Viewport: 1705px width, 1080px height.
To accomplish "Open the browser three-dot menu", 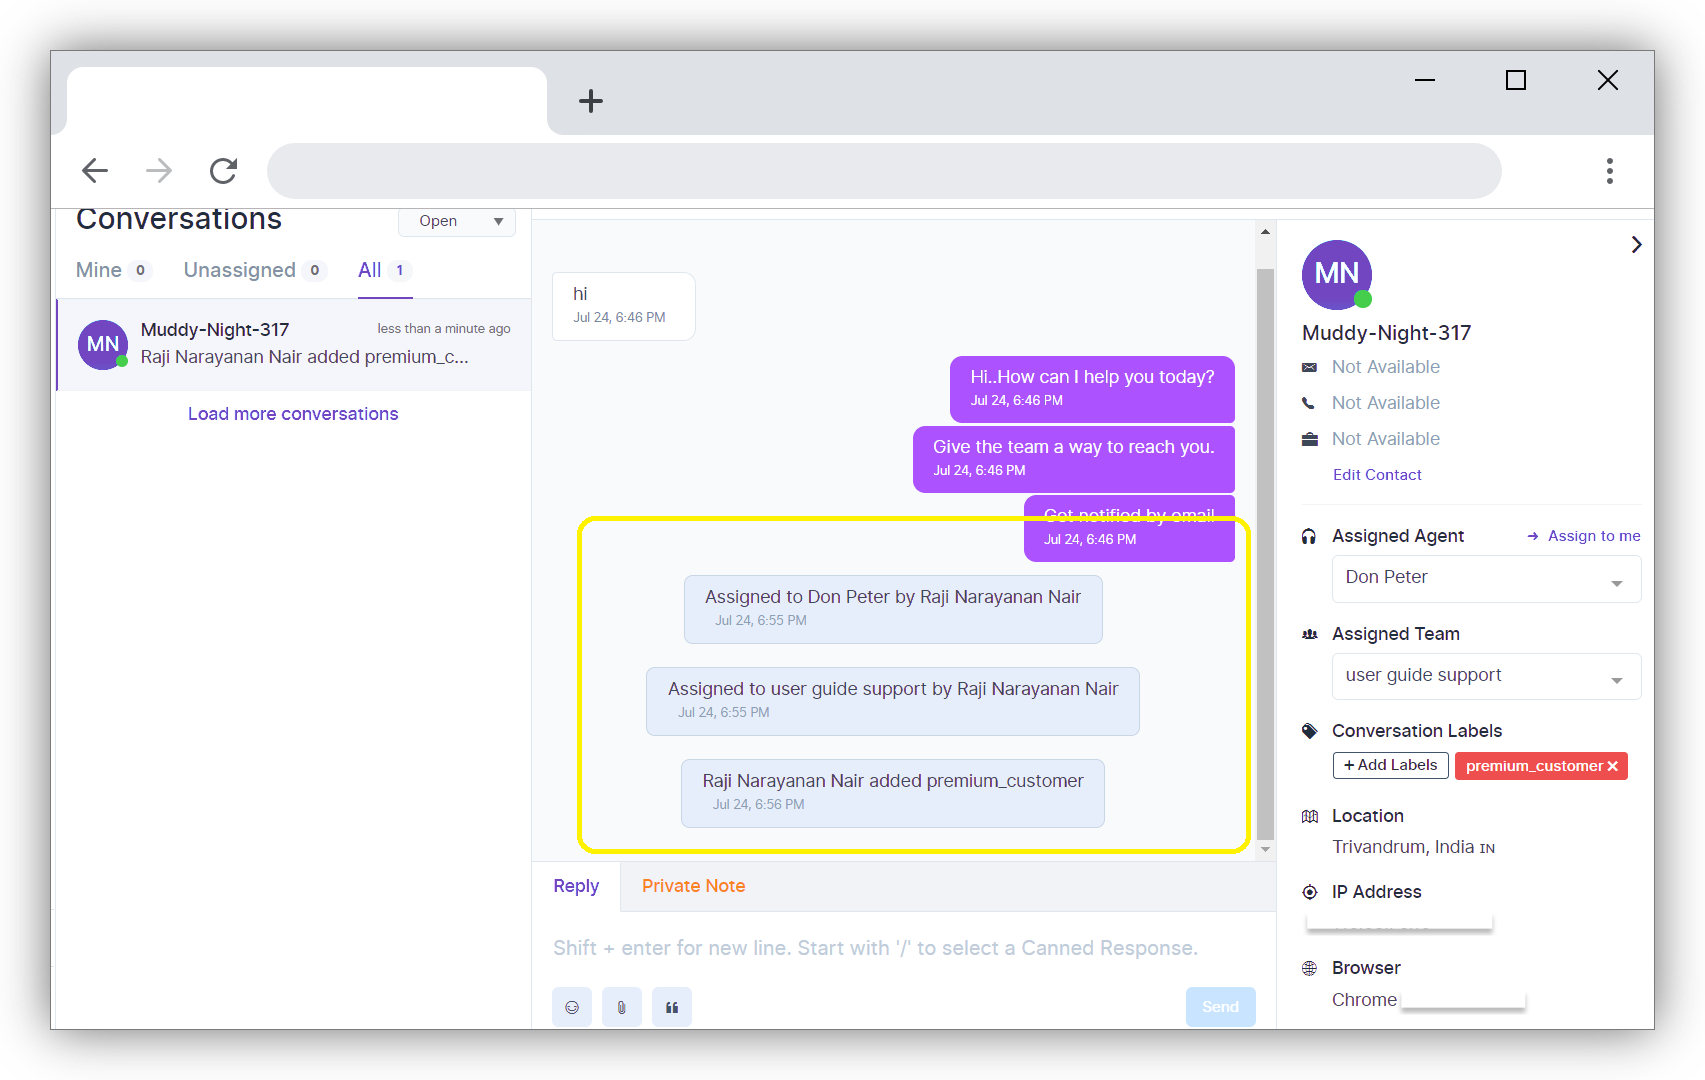I will point(1609,171).
